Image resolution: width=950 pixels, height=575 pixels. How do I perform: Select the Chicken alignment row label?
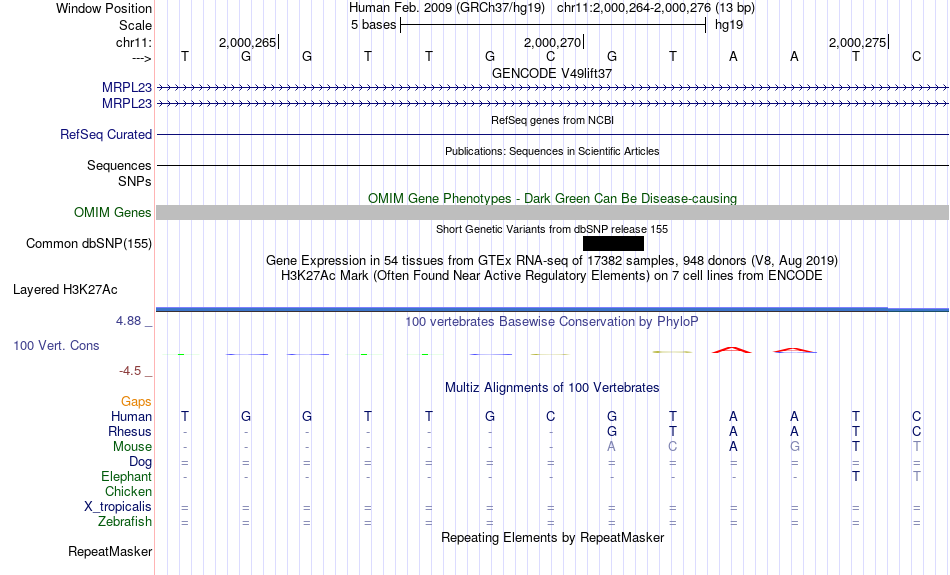(x=128, y=491)
